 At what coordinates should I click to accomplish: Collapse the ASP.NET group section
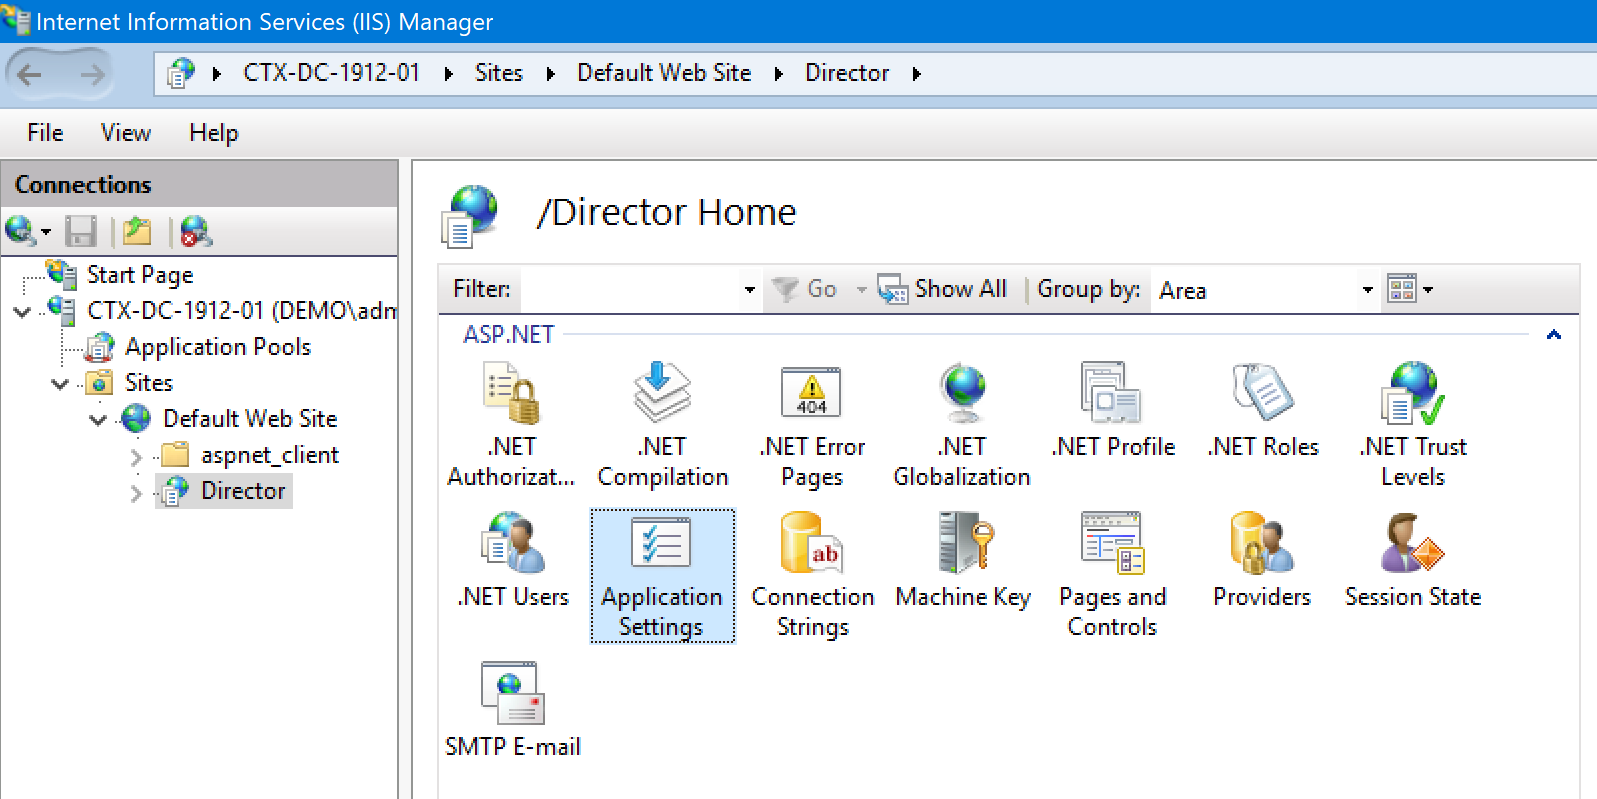point(1553,335)
